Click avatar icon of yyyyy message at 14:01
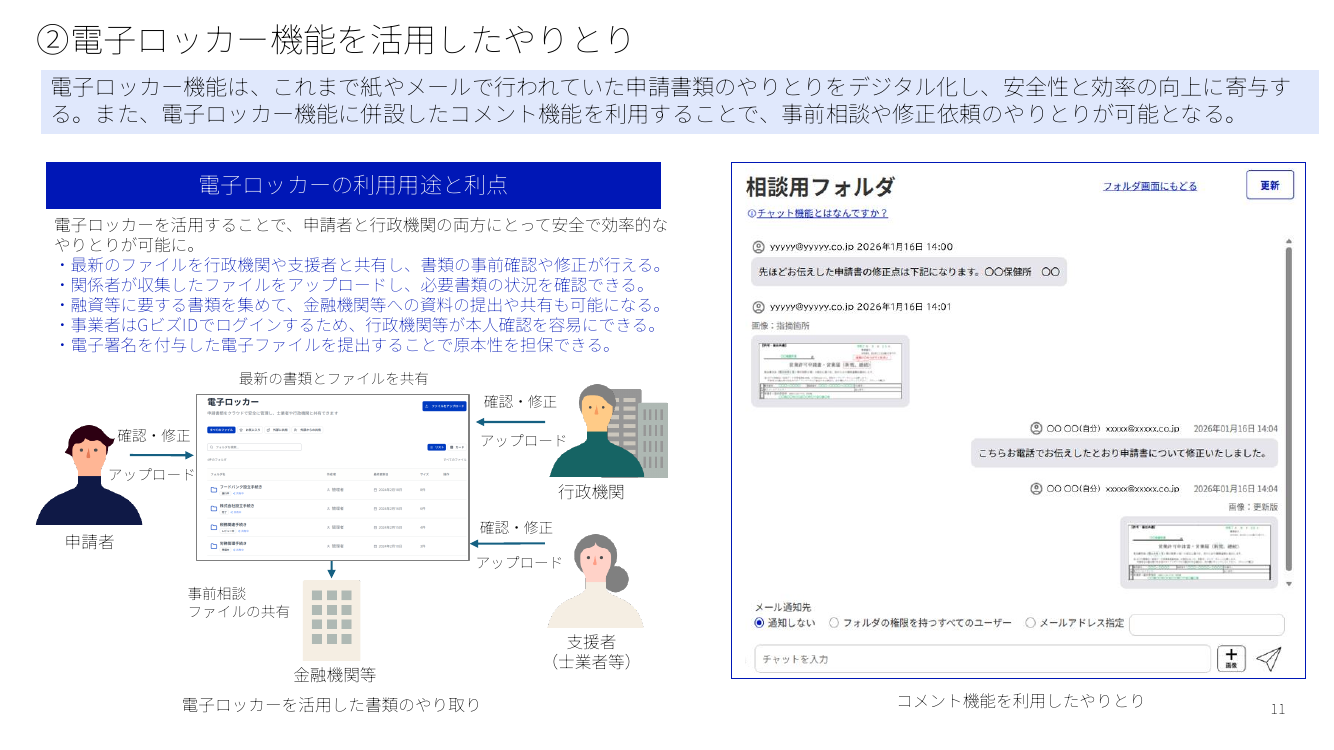The height and width of the screenshot is (750, 1334). pos(758,306)
